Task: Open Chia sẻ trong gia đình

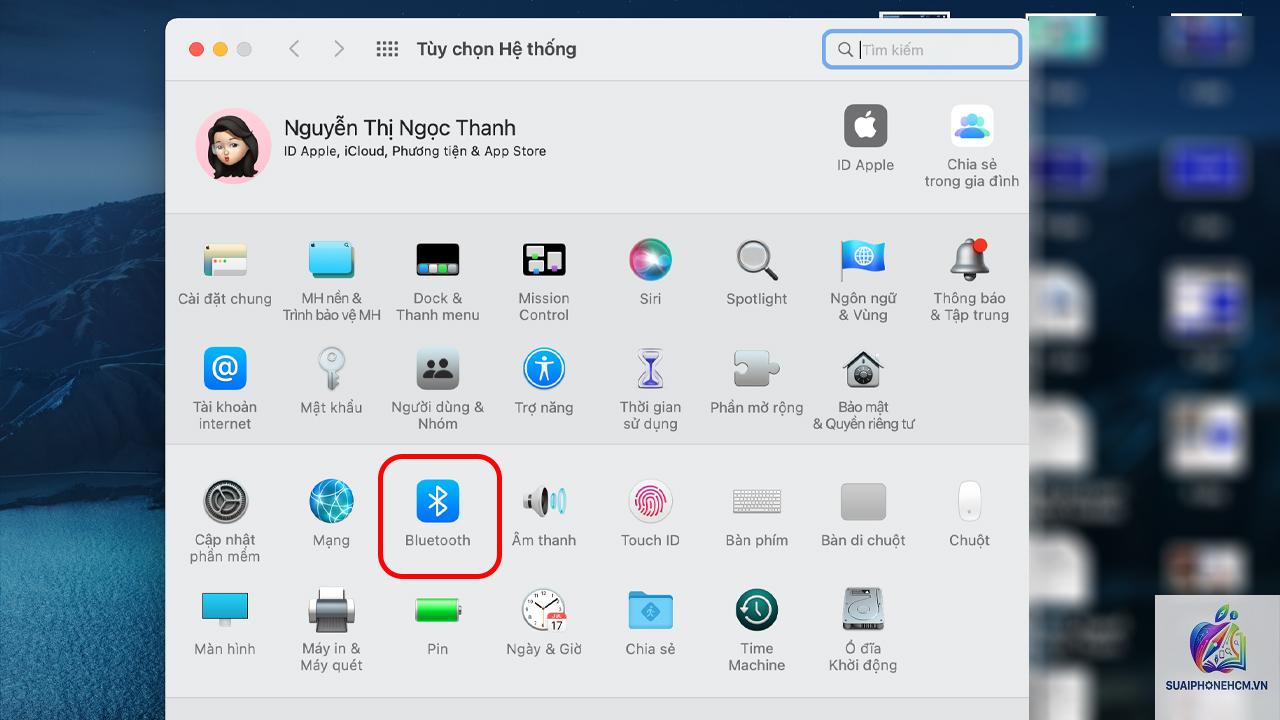Action: point(972,126)
